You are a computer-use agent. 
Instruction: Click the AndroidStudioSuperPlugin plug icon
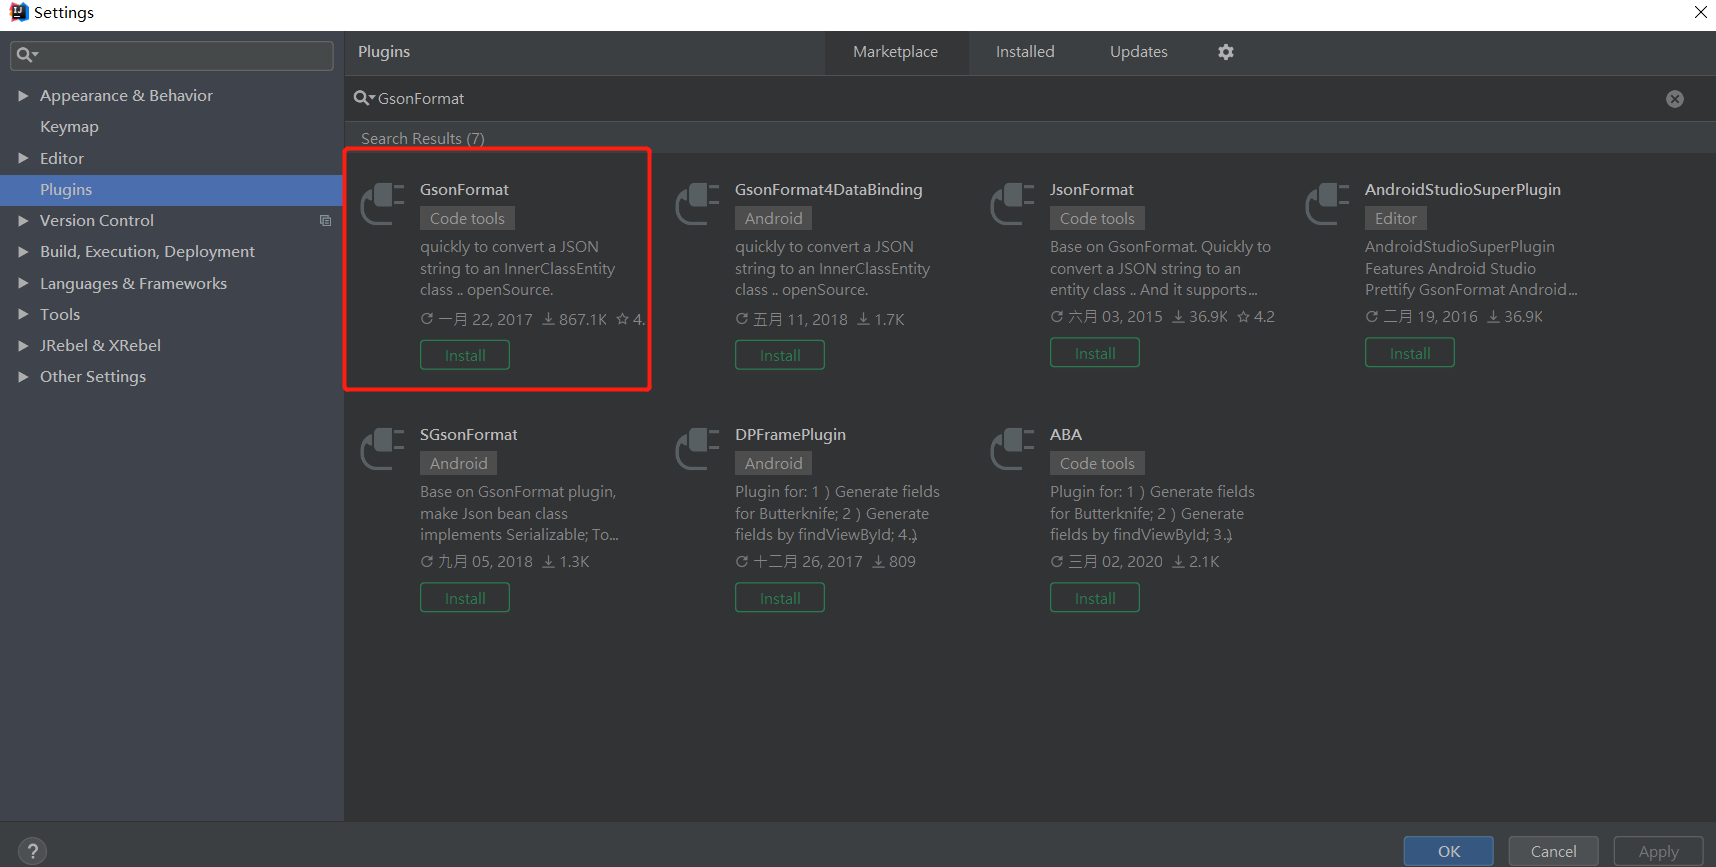1328,203
